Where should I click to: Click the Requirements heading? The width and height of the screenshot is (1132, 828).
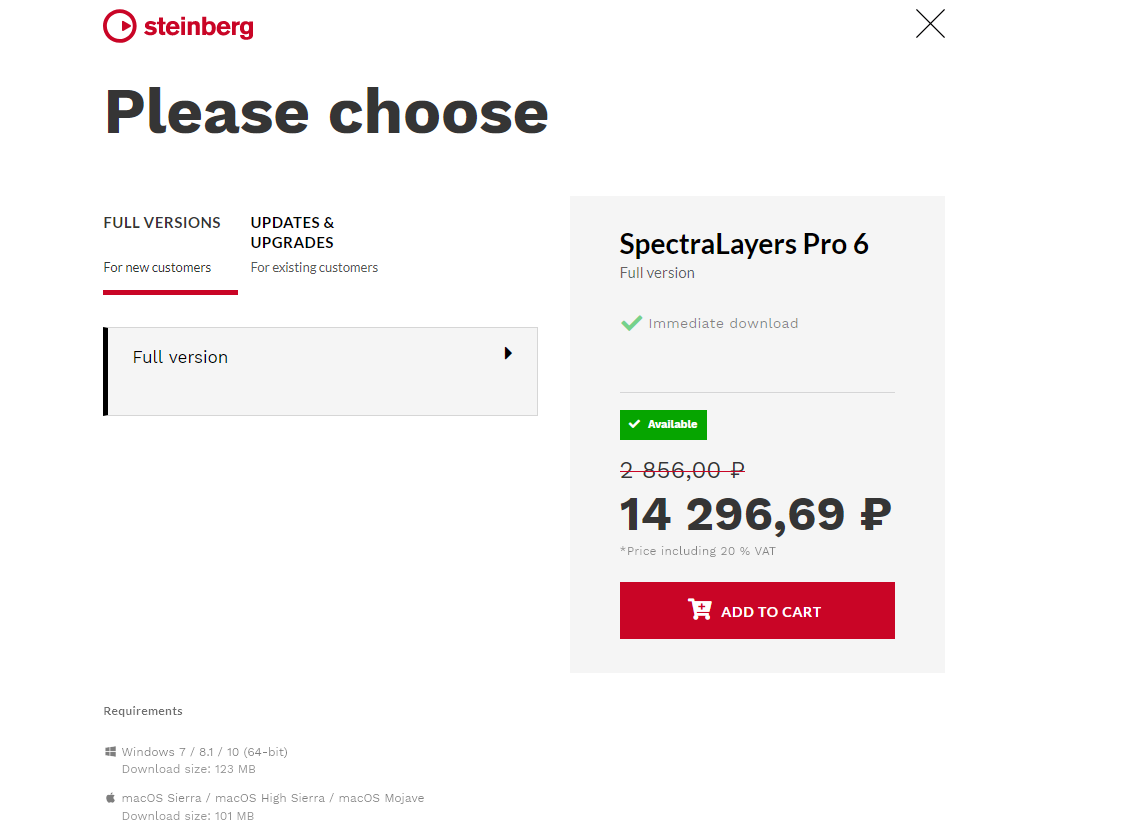coord(143,711)
